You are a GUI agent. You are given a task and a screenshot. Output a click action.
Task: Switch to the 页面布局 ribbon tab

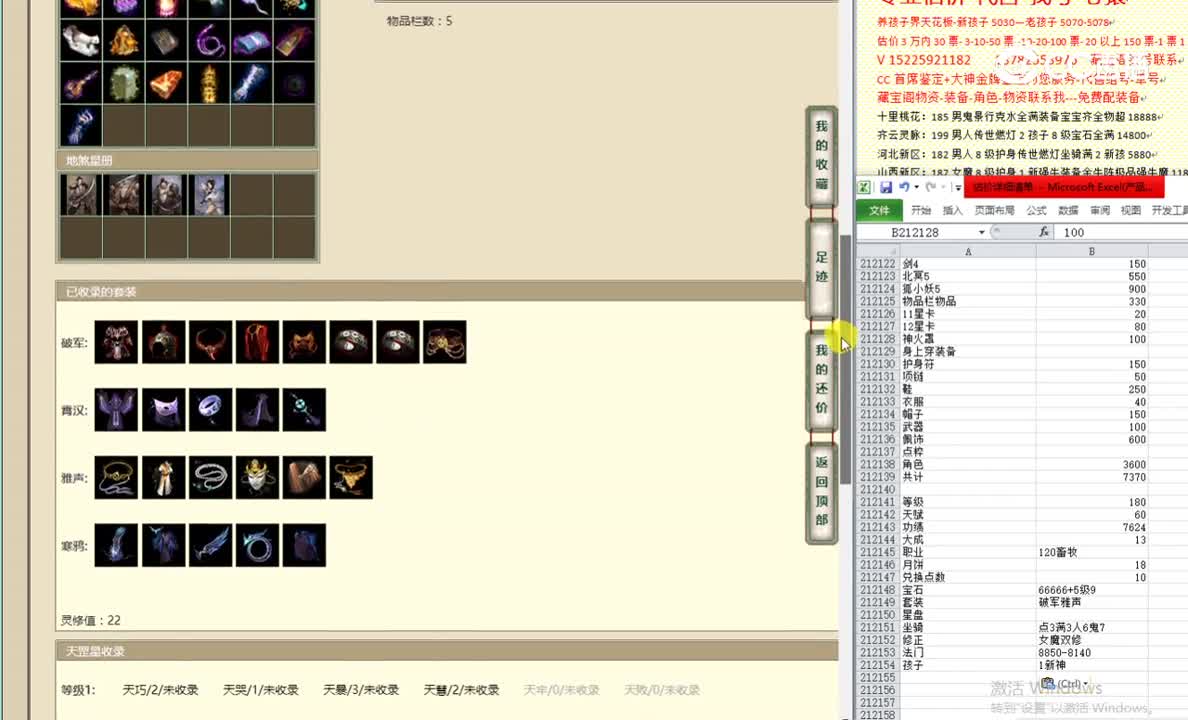tap(994, 211)
